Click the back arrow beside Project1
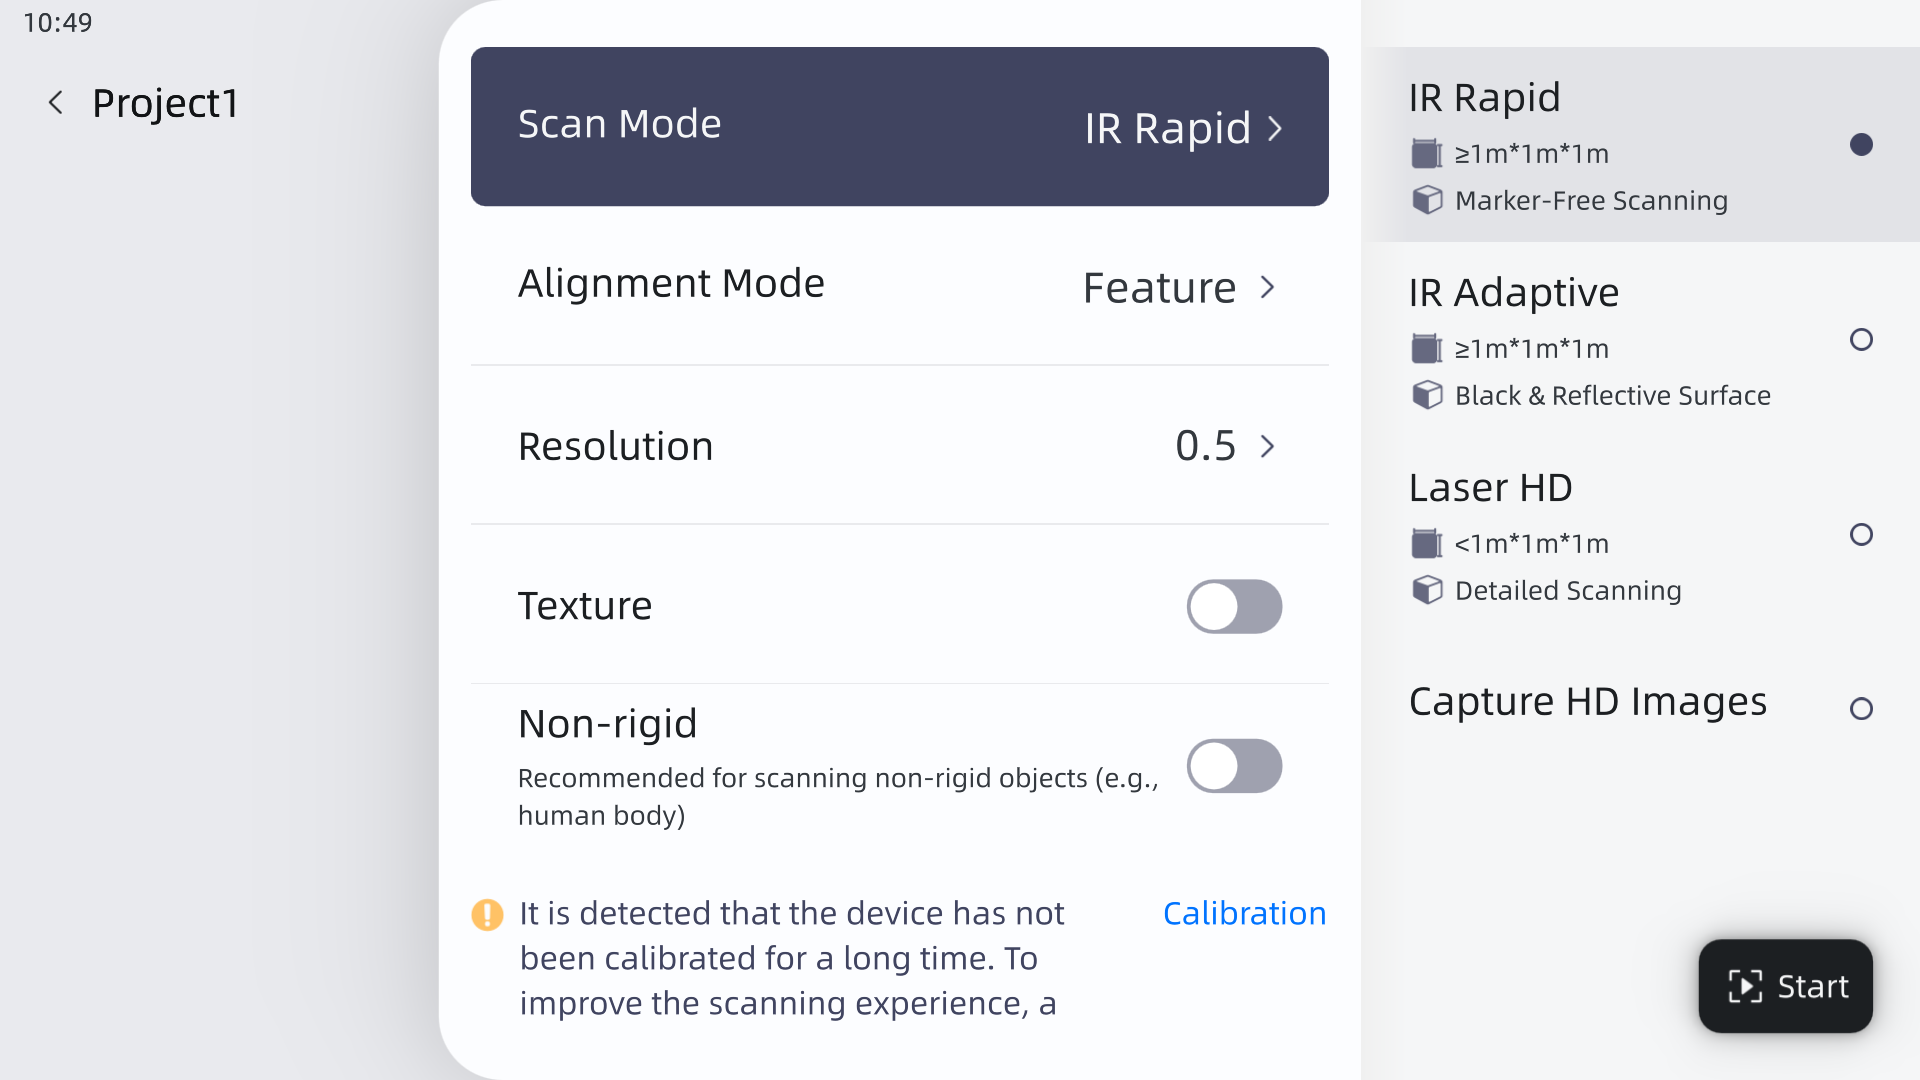The width and height of the screenshot is (1920, 1080). coord(56,103)
